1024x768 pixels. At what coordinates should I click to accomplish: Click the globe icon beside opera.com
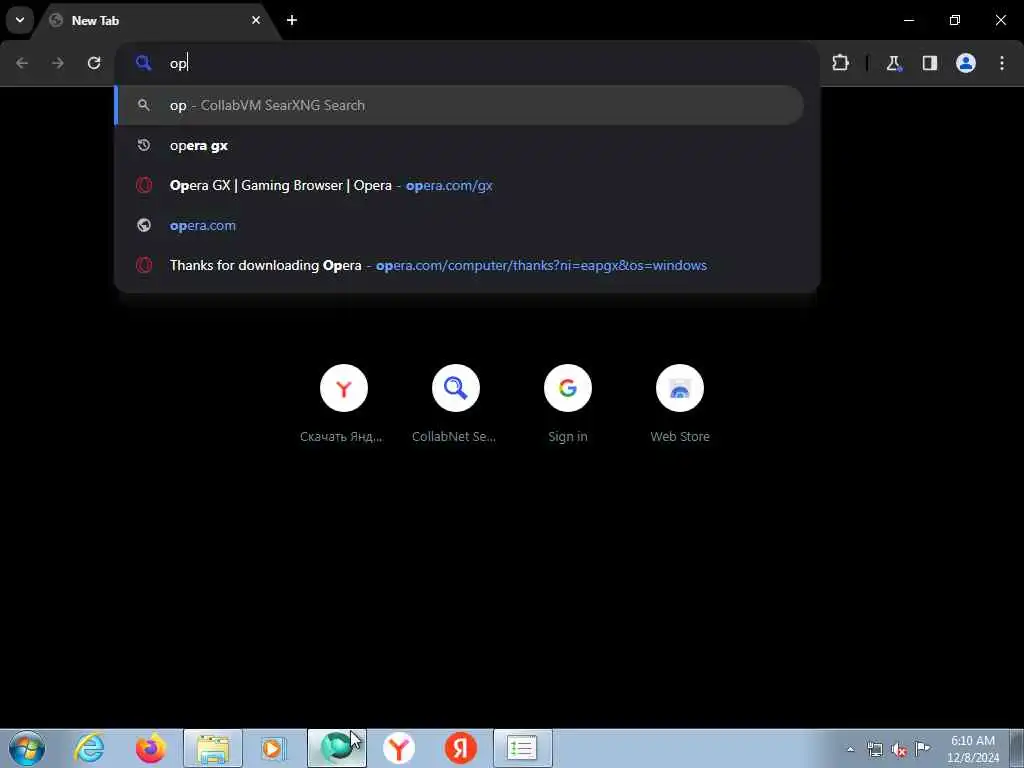(144, 225)
